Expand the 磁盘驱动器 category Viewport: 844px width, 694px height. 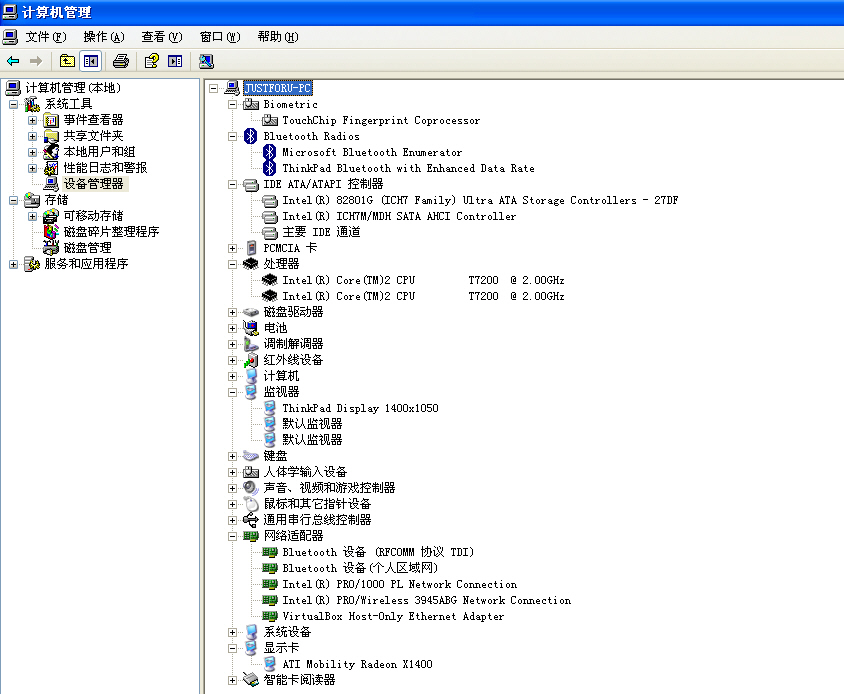click(233, 312)
